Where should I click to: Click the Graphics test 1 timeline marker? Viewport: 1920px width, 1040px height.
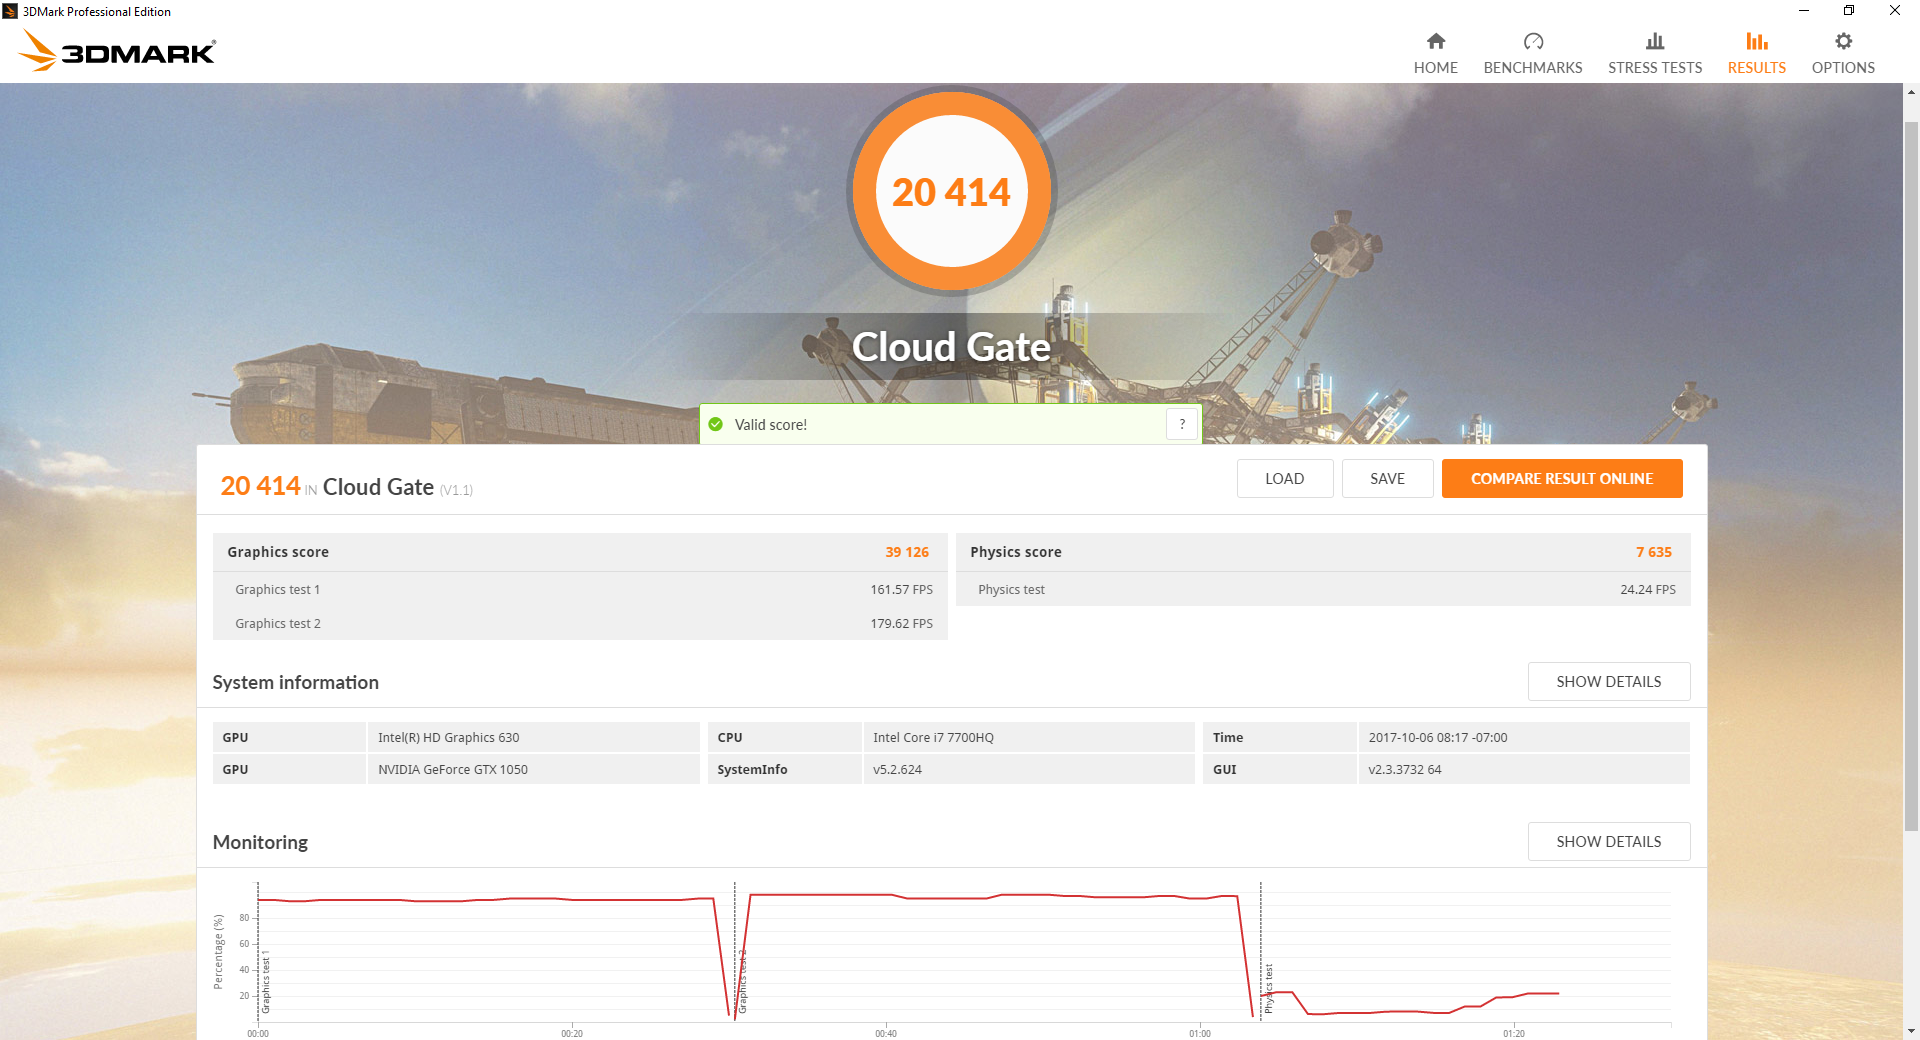tap(265, 984)
